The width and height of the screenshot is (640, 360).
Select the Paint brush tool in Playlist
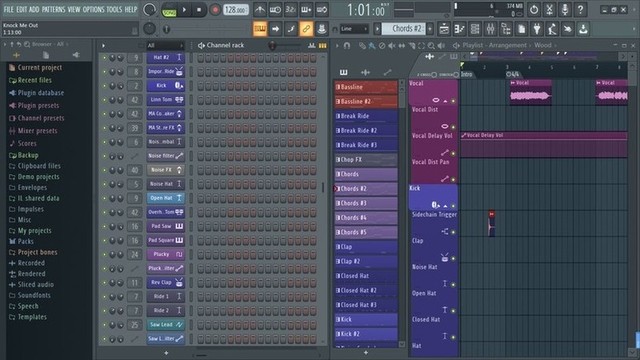coord(372,46)
